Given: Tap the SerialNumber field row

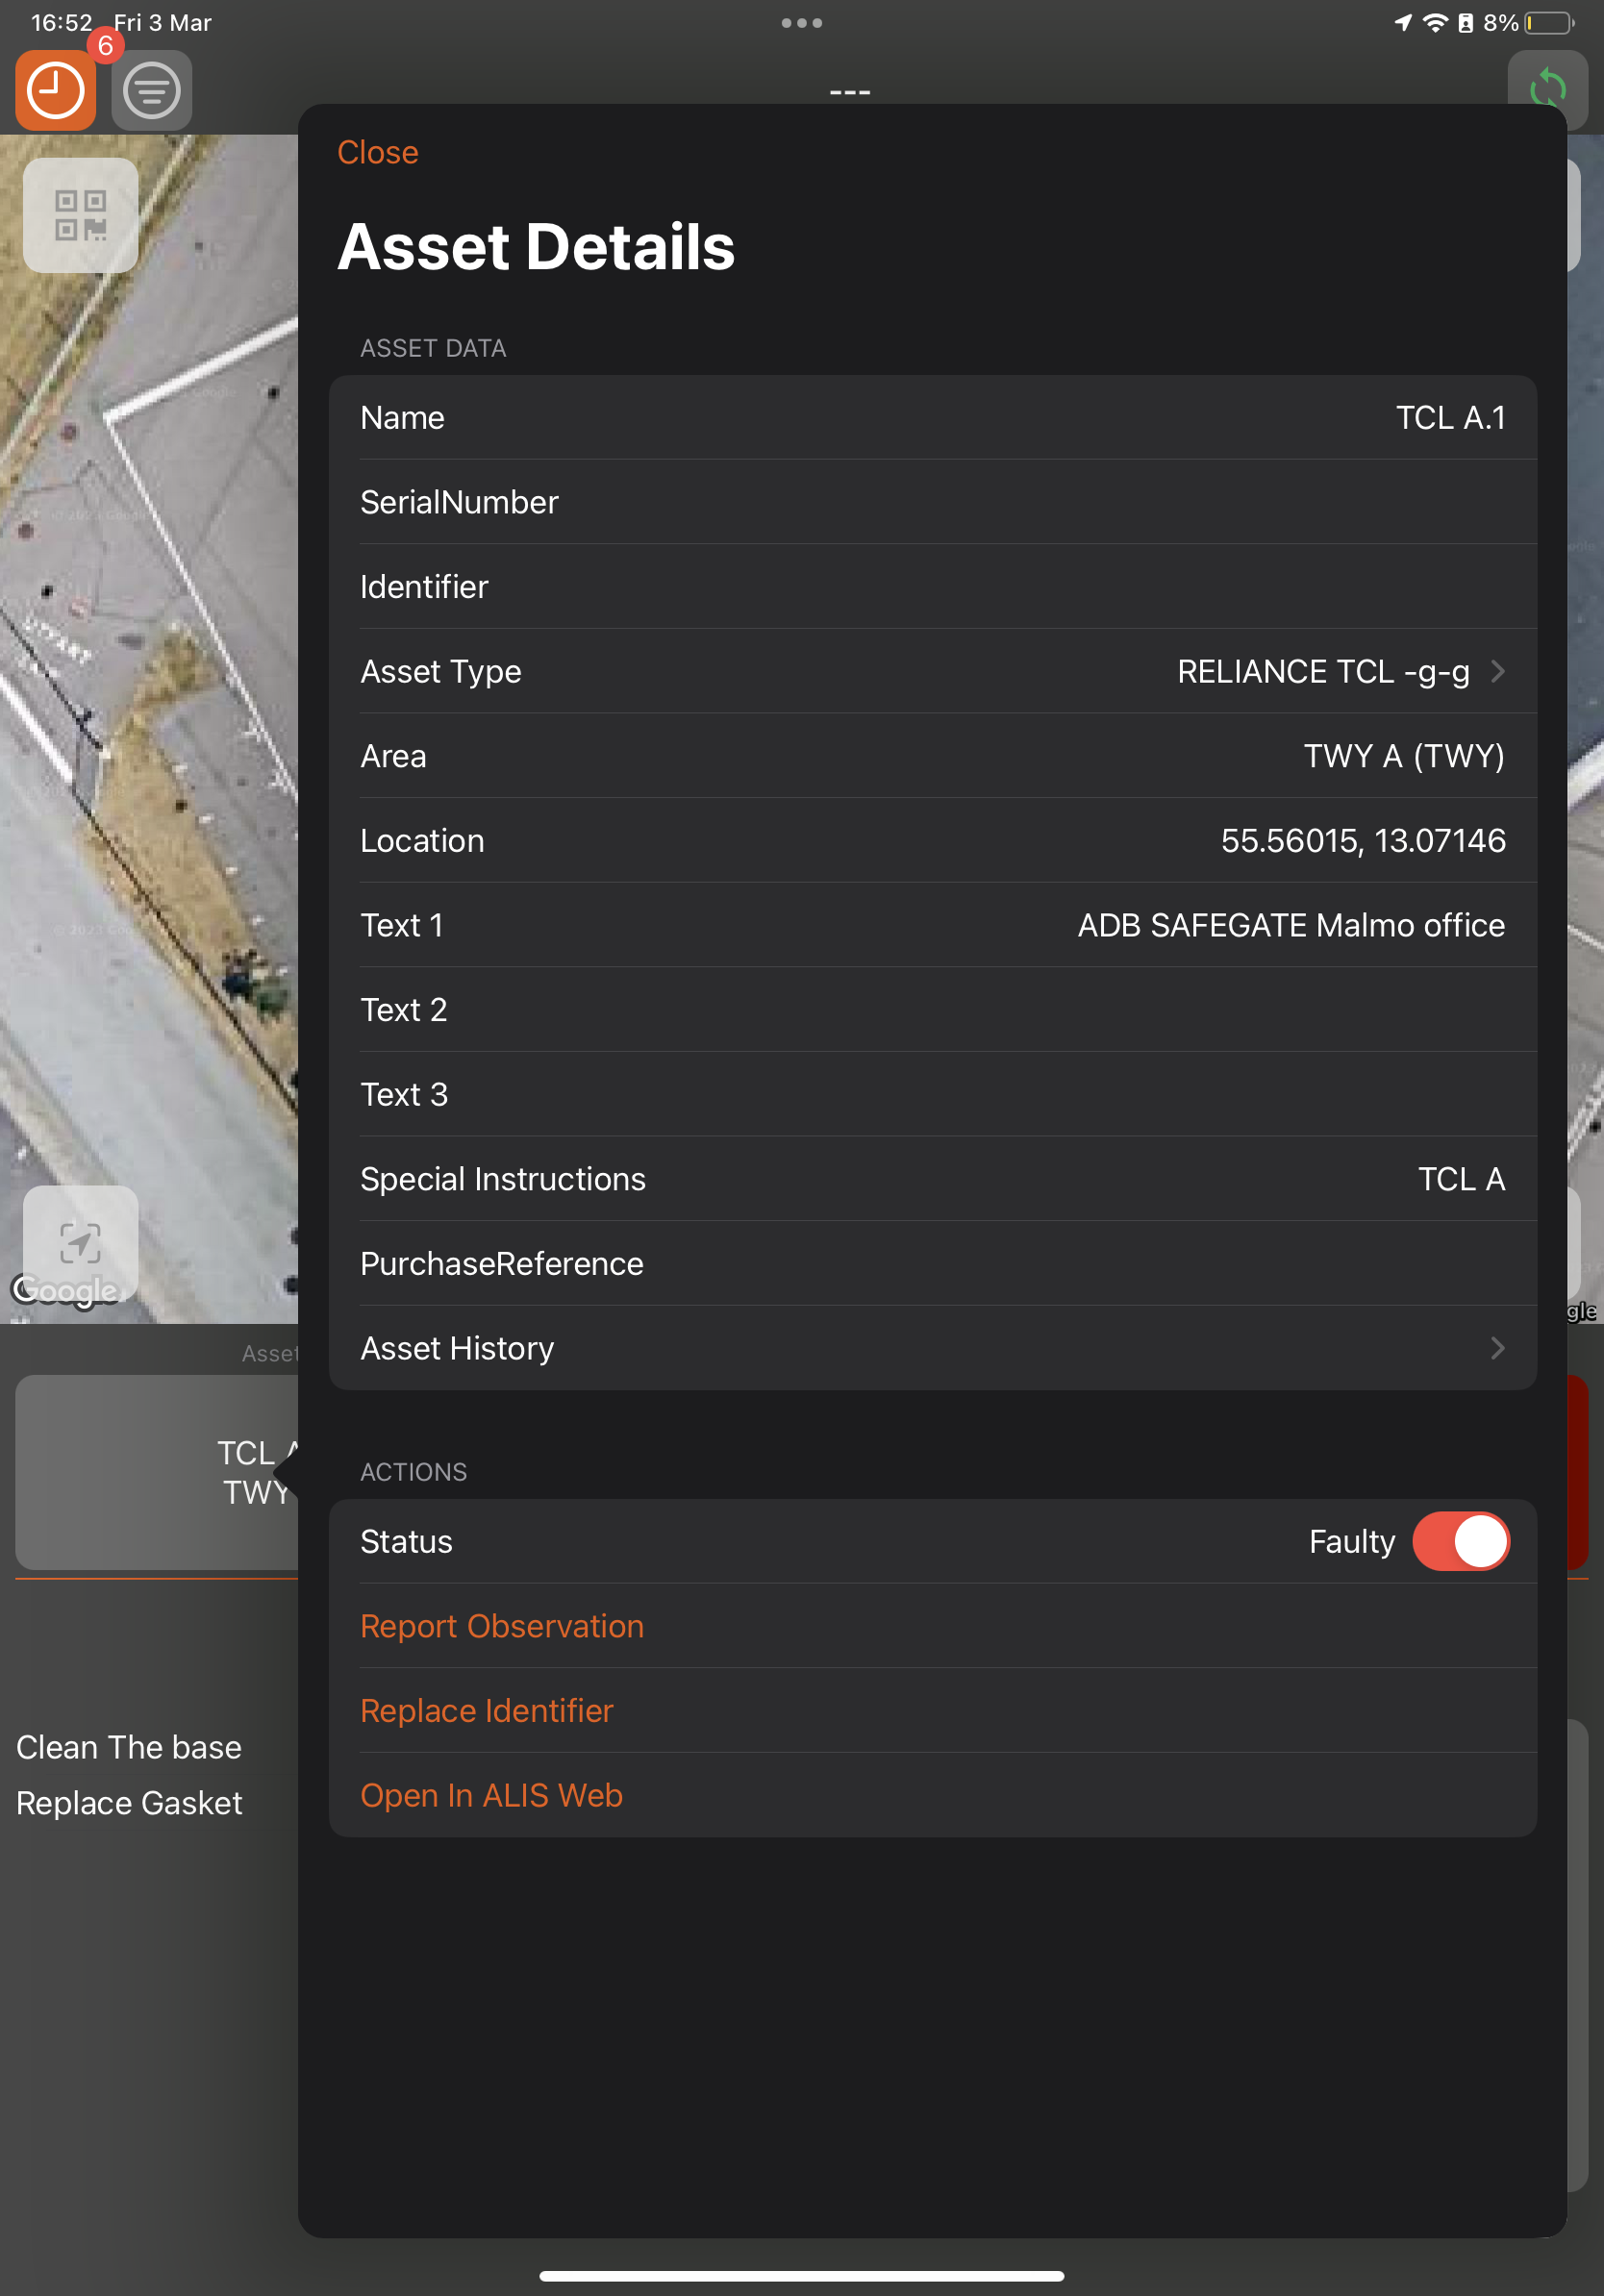Looking at the screenshot, I should tap(932, 502).
